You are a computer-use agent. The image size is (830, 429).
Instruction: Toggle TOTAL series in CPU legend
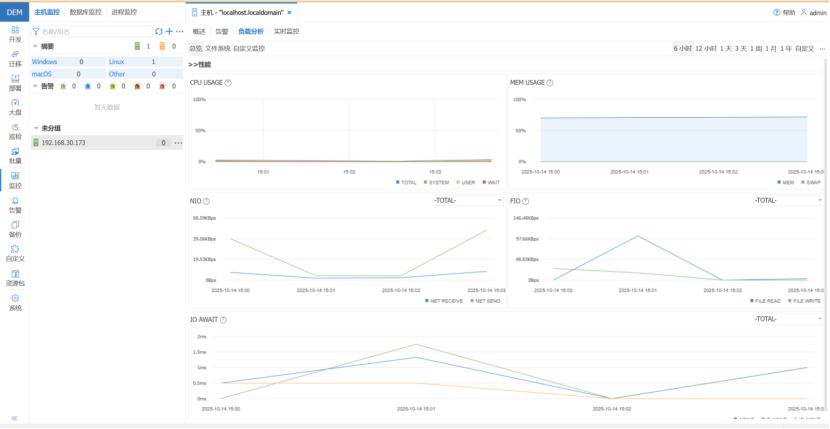coord(407,182)
